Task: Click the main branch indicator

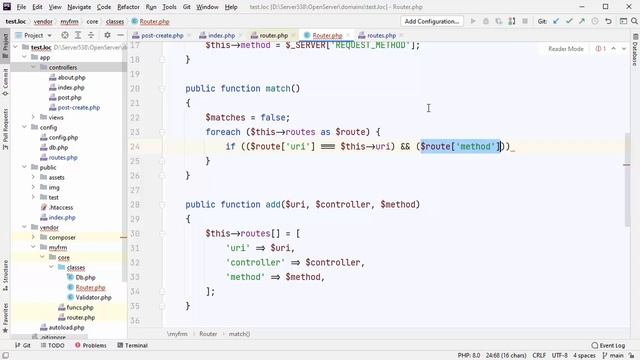Action: (x=613, y=356)
